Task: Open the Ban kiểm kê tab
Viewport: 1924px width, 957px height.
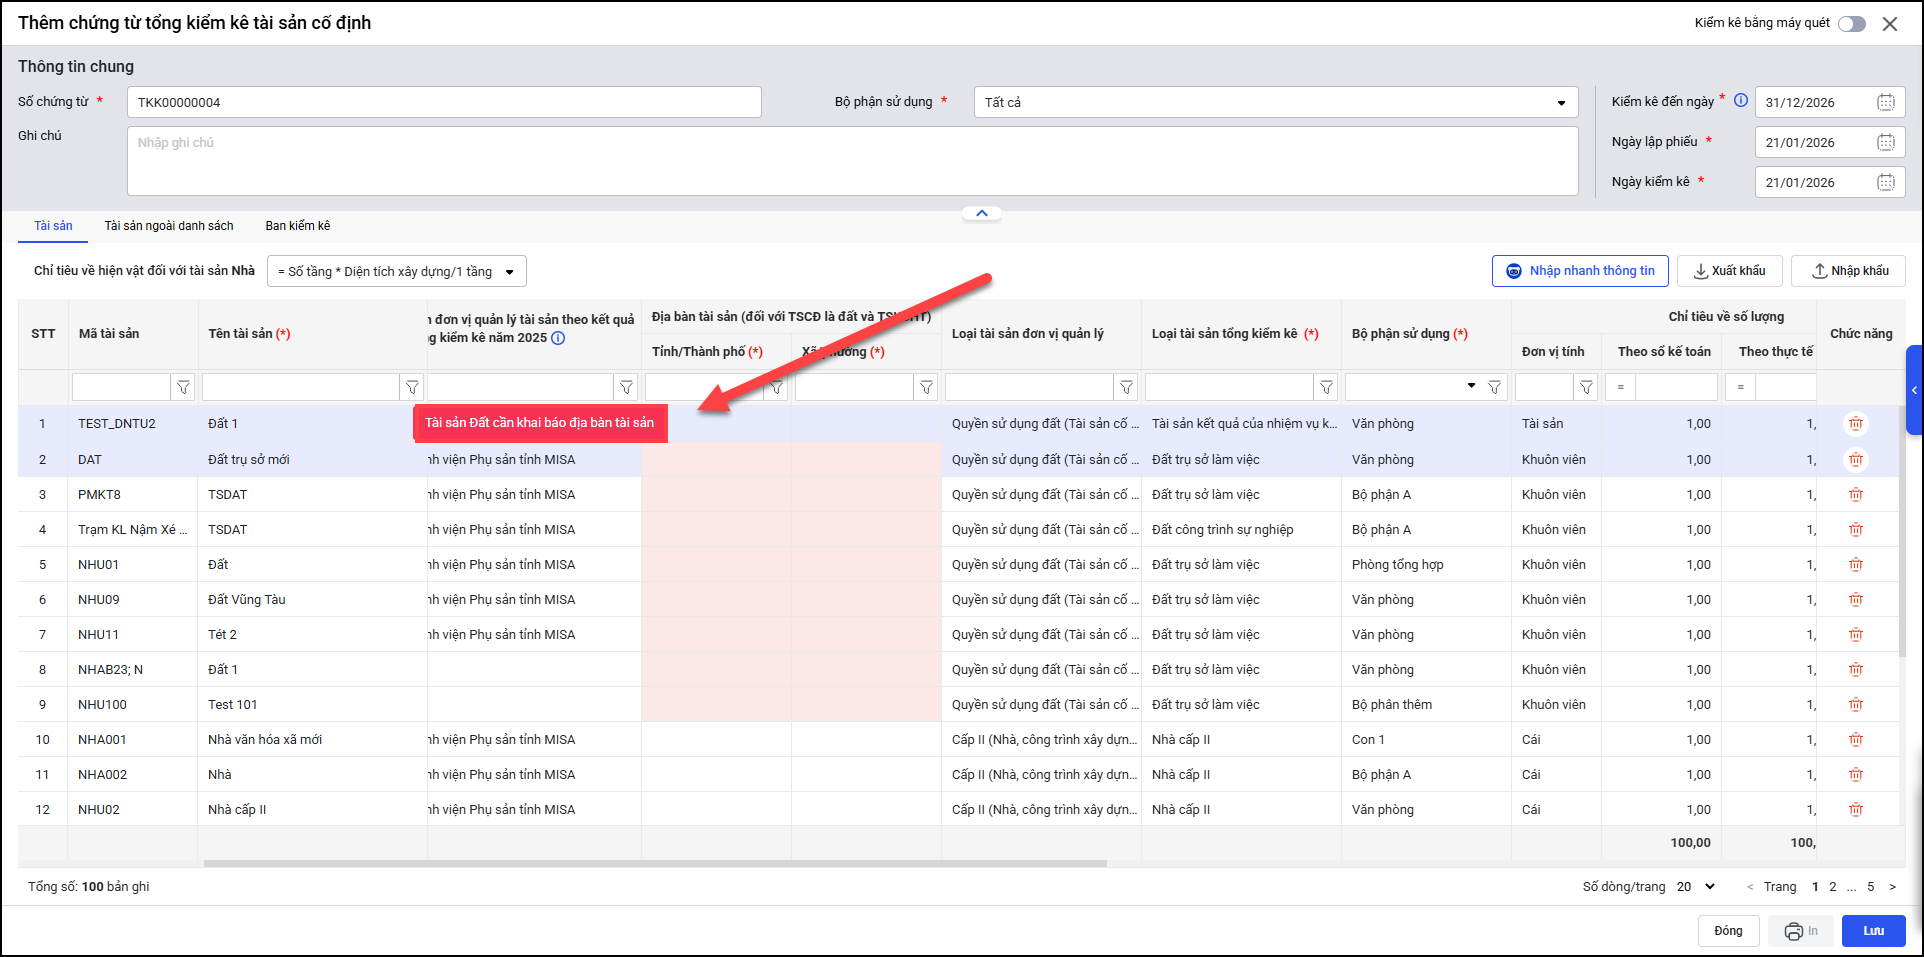Action: pyautogui.click(x=297, y=226)
